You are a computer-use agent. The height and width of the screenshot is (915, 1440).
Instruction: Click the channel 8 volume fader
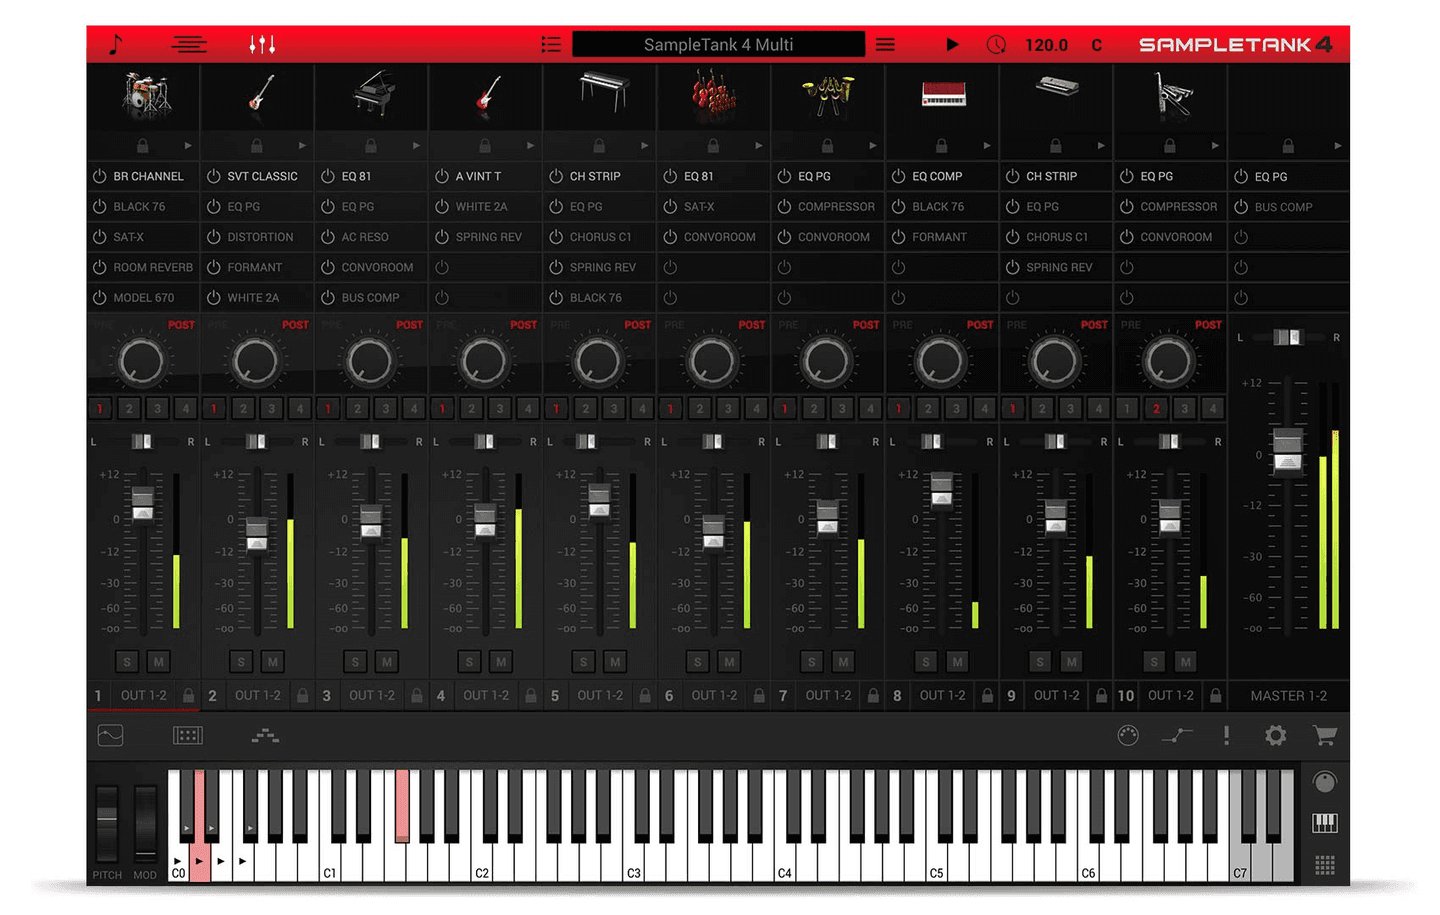click(941, 491)
